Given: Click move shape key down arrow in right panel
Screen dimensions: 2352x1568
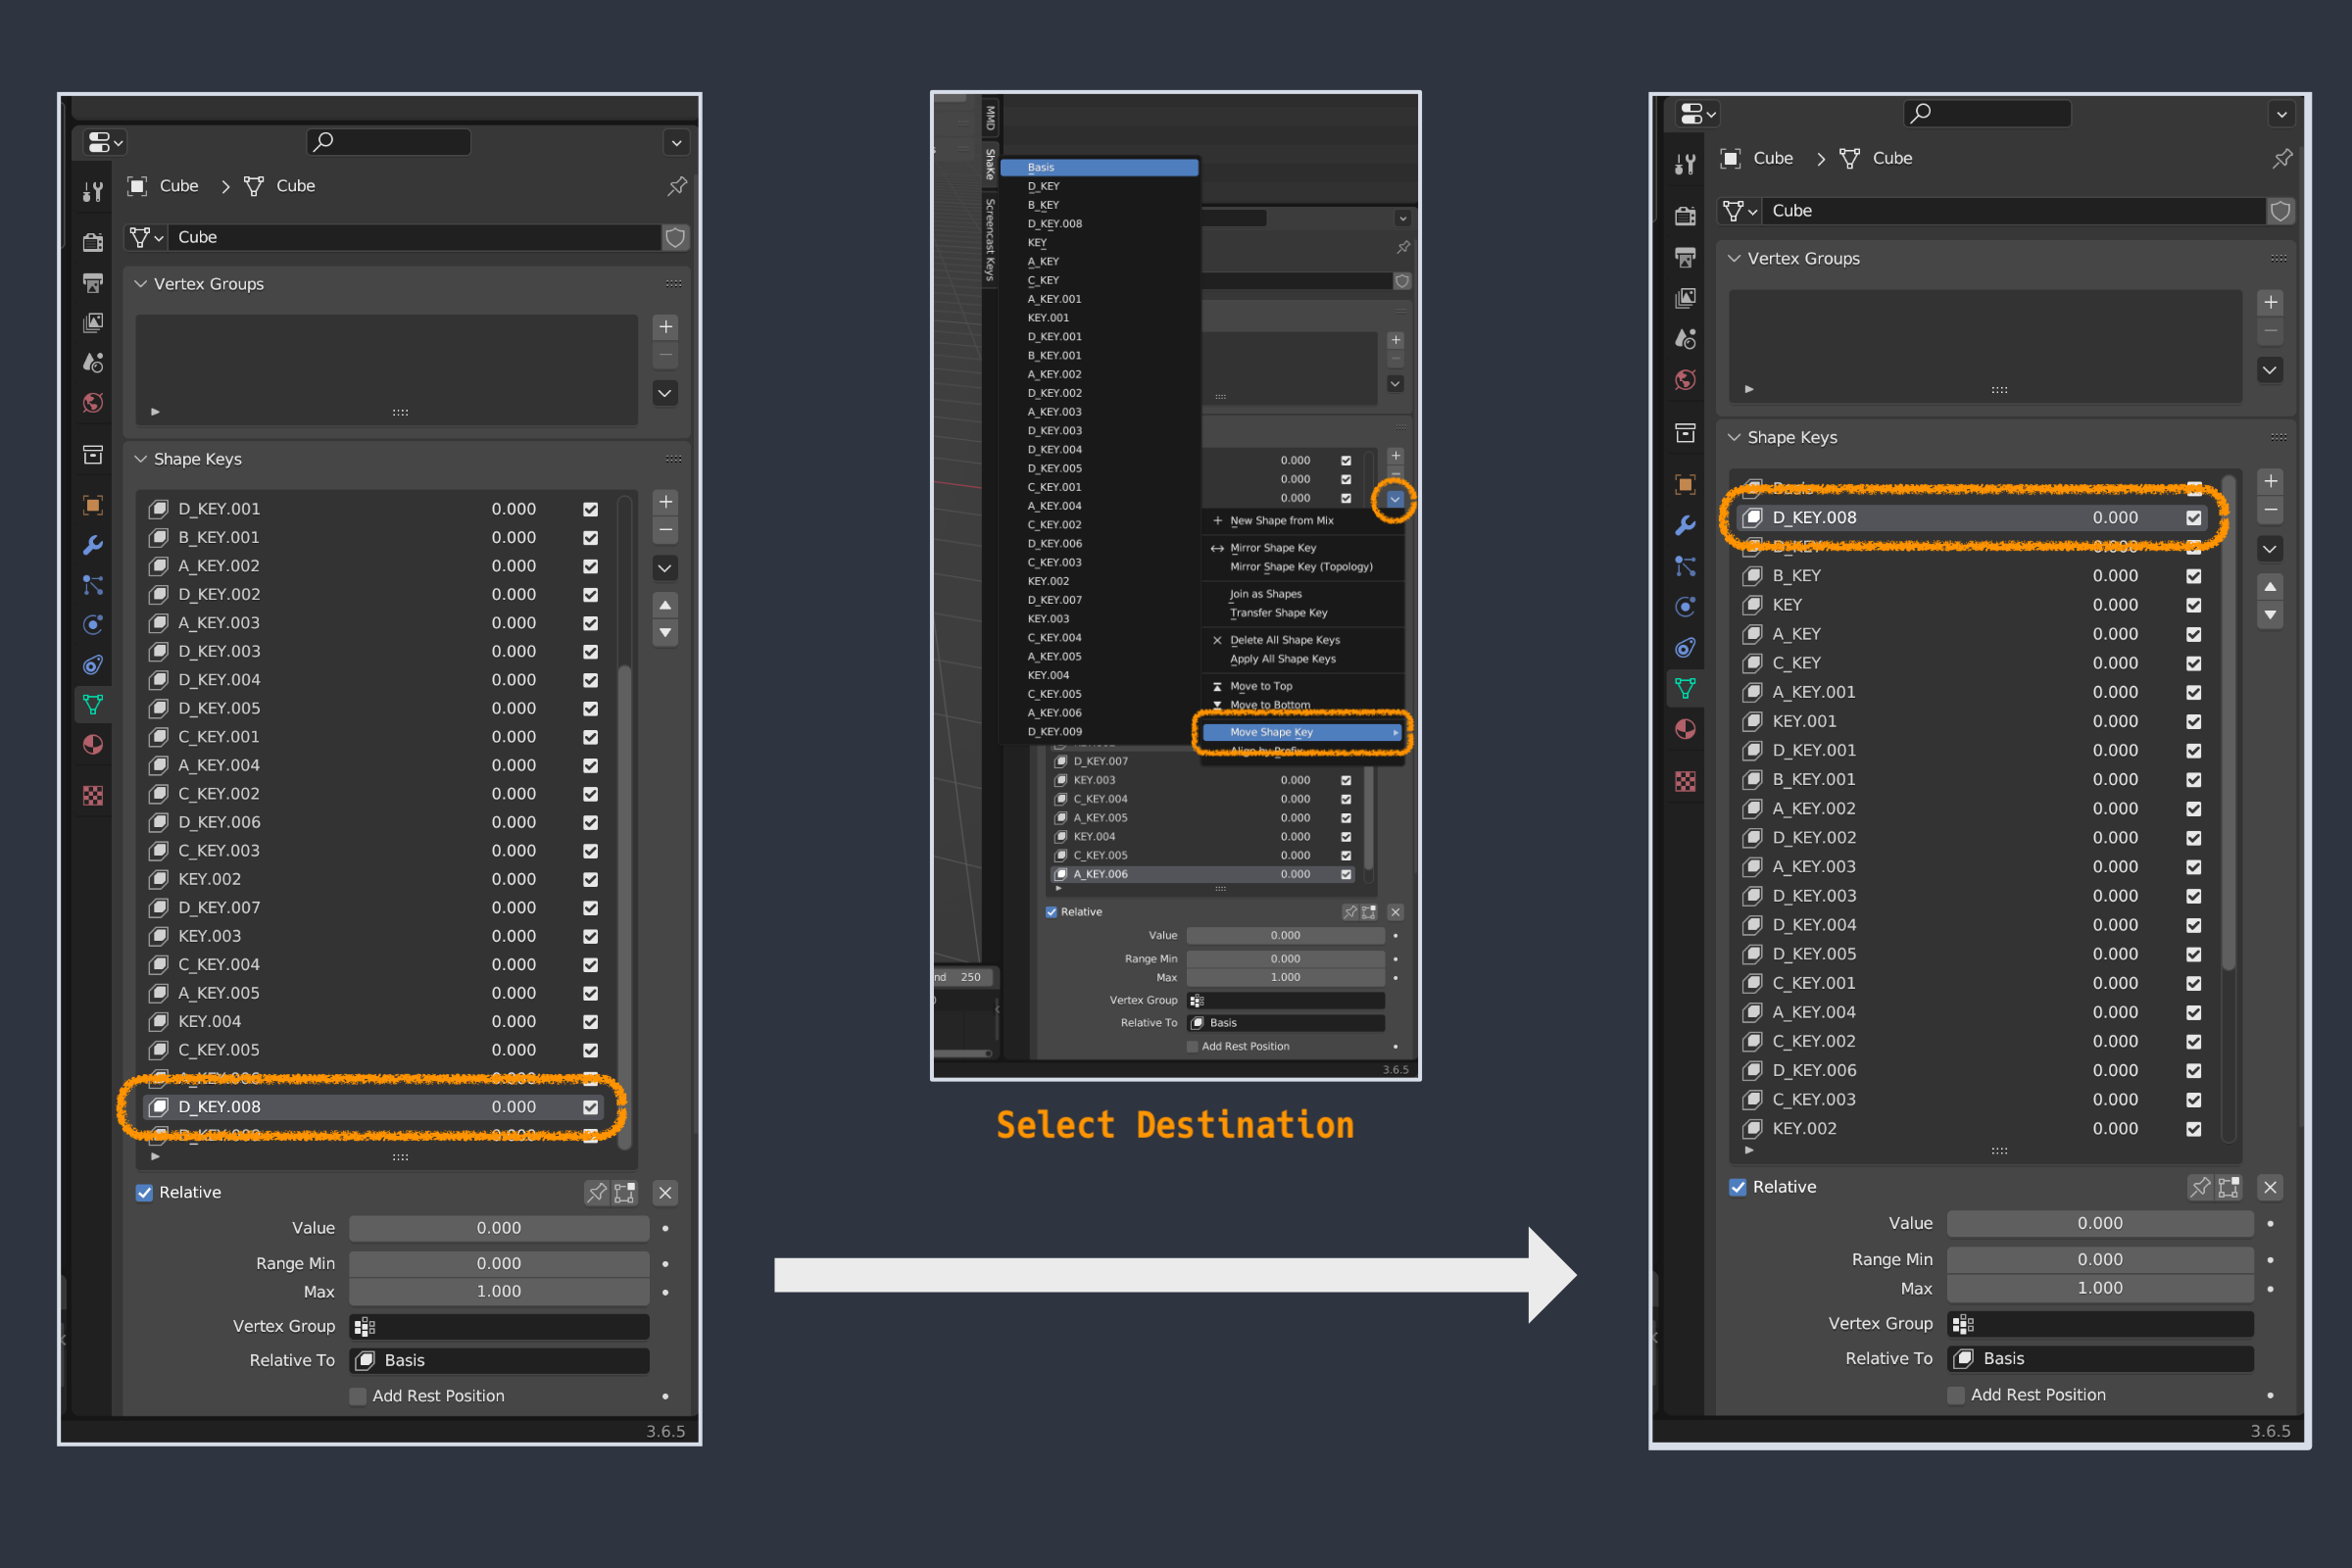Looking at the screenshot, I should click(2270, 615).
